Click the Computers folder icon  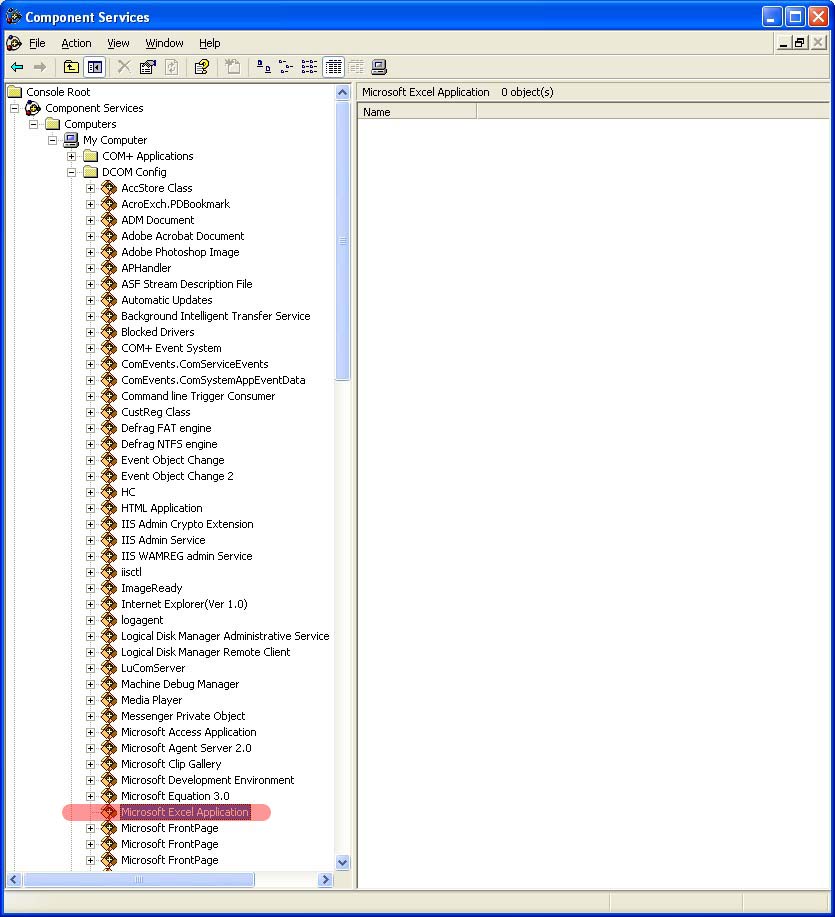[53, 124]
